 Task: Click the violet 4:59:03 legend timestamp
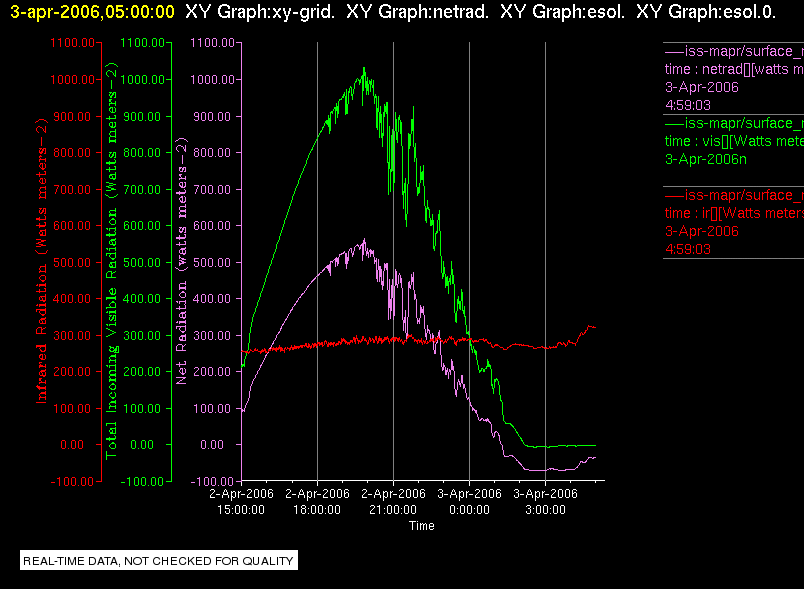coord(688,105)
